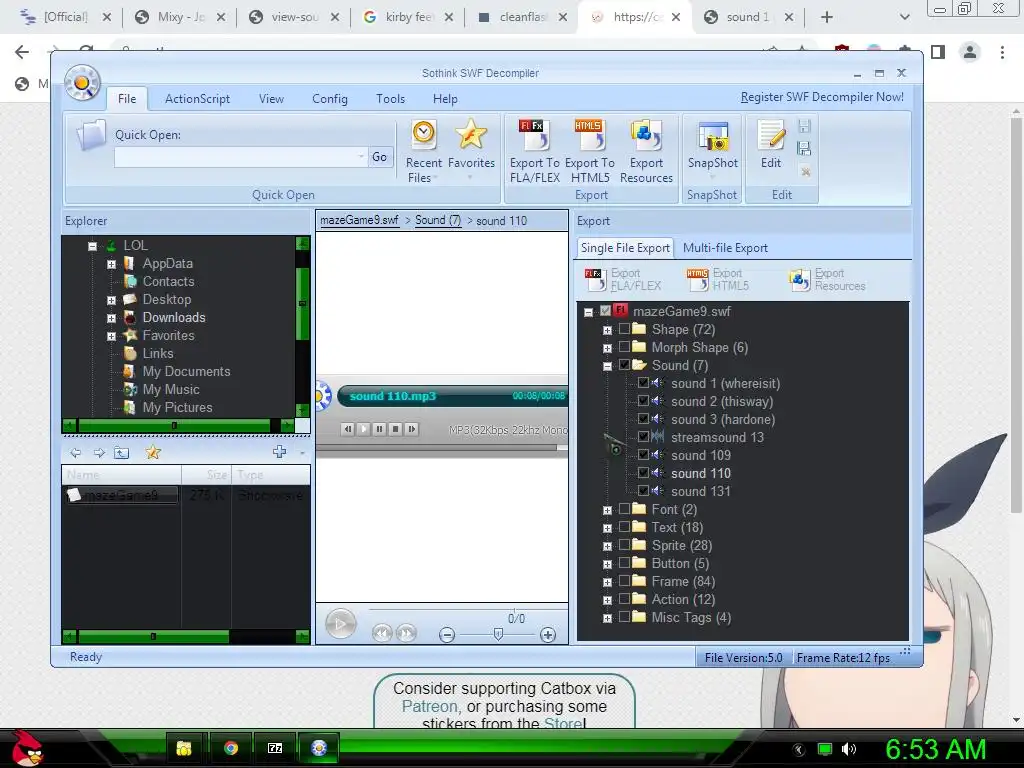Click Export To FLA/FLEX ribbon icon
1024x768 pixels.
coord(534,135)
